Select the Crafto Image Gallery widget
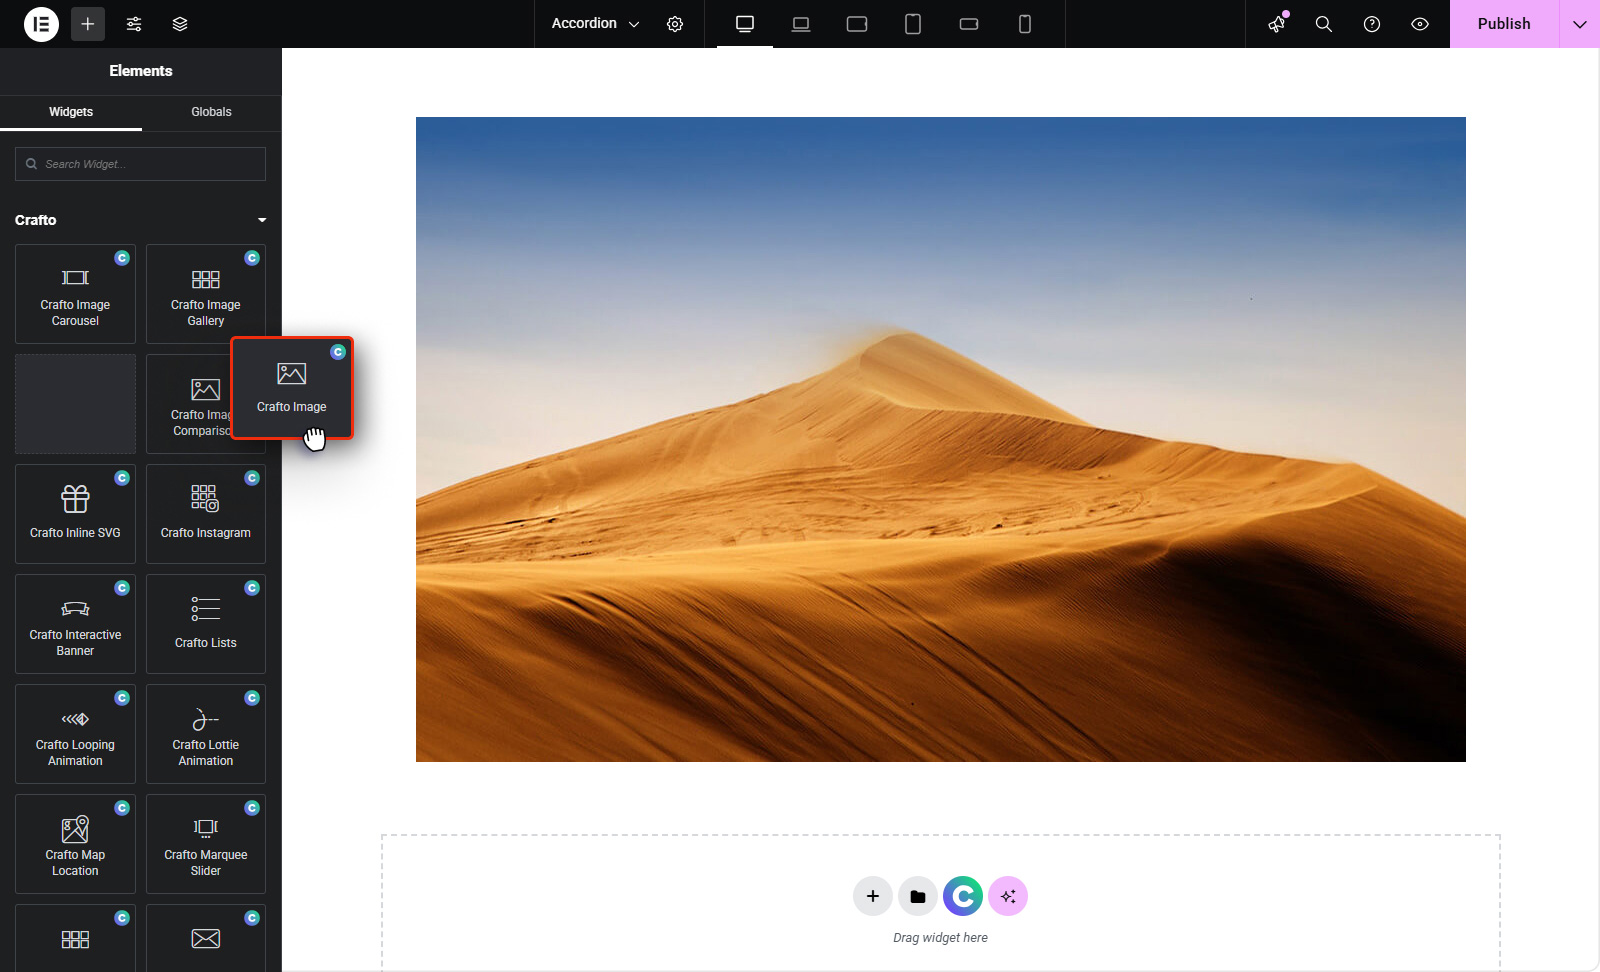1600x972 pixels. pyautogui.click(x=206, y=294)
